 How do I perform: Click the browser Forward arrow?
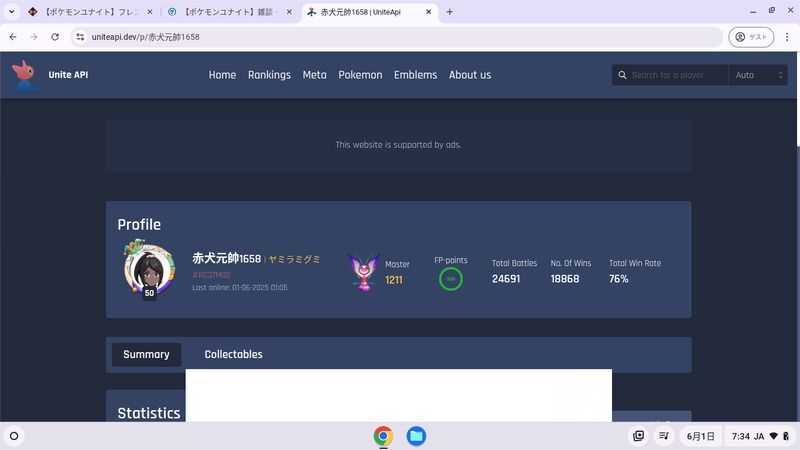pos(34,37)
